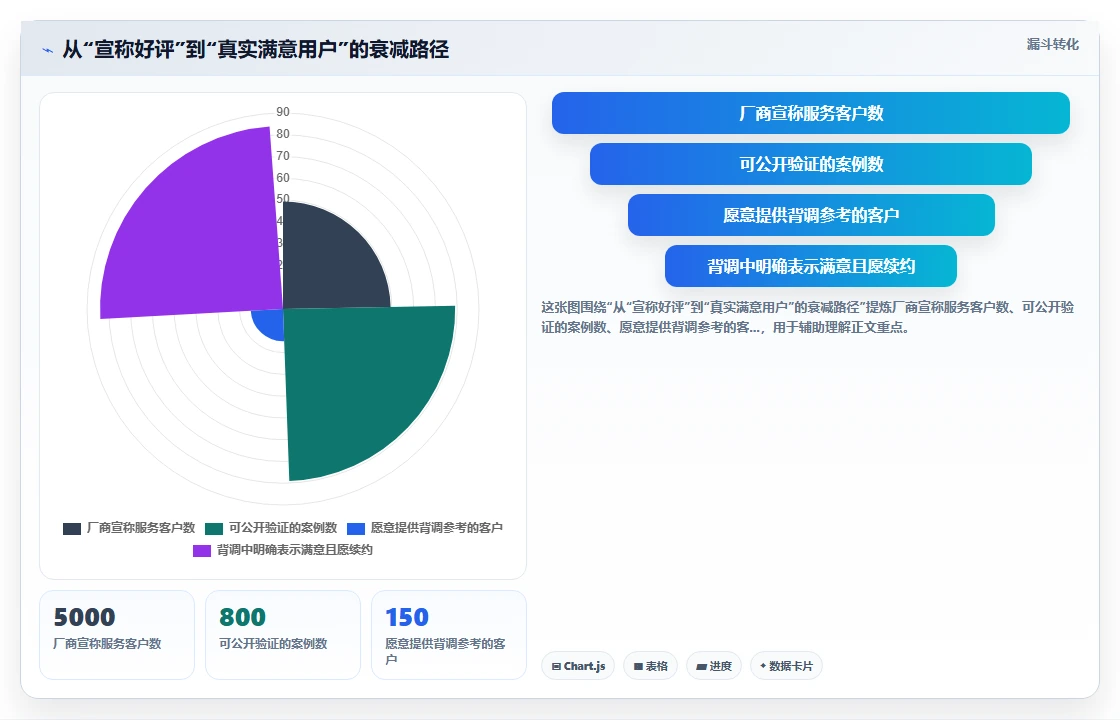Screen dimensions: 1120x720
Task: Click legend text 背调中明确表示满意且愿续约
Action: tap(295, 550)
